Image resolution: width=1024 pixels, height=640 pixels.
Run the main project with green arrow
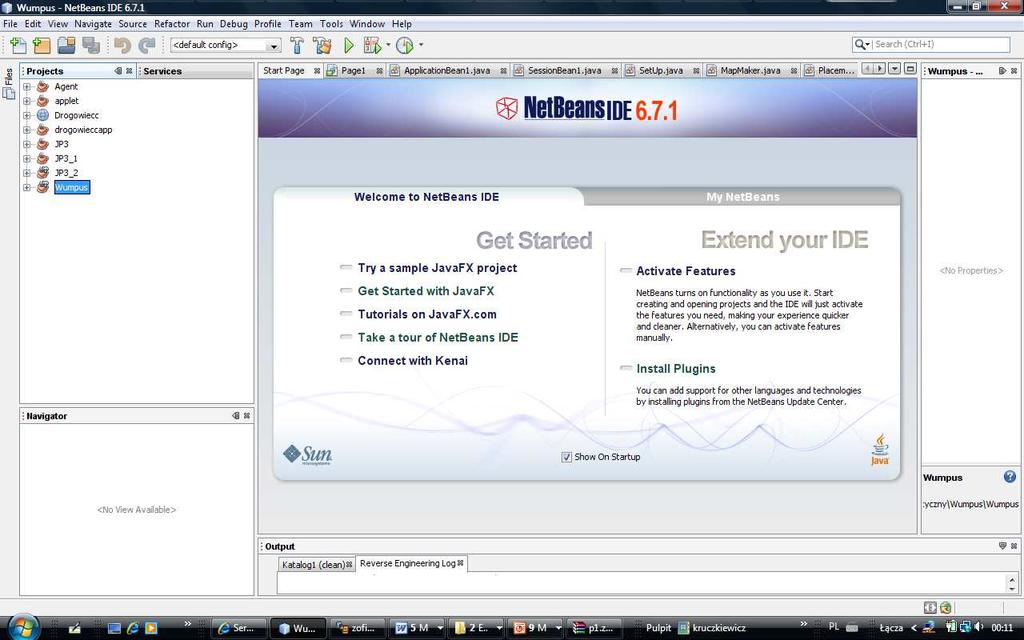pos(349,45)
